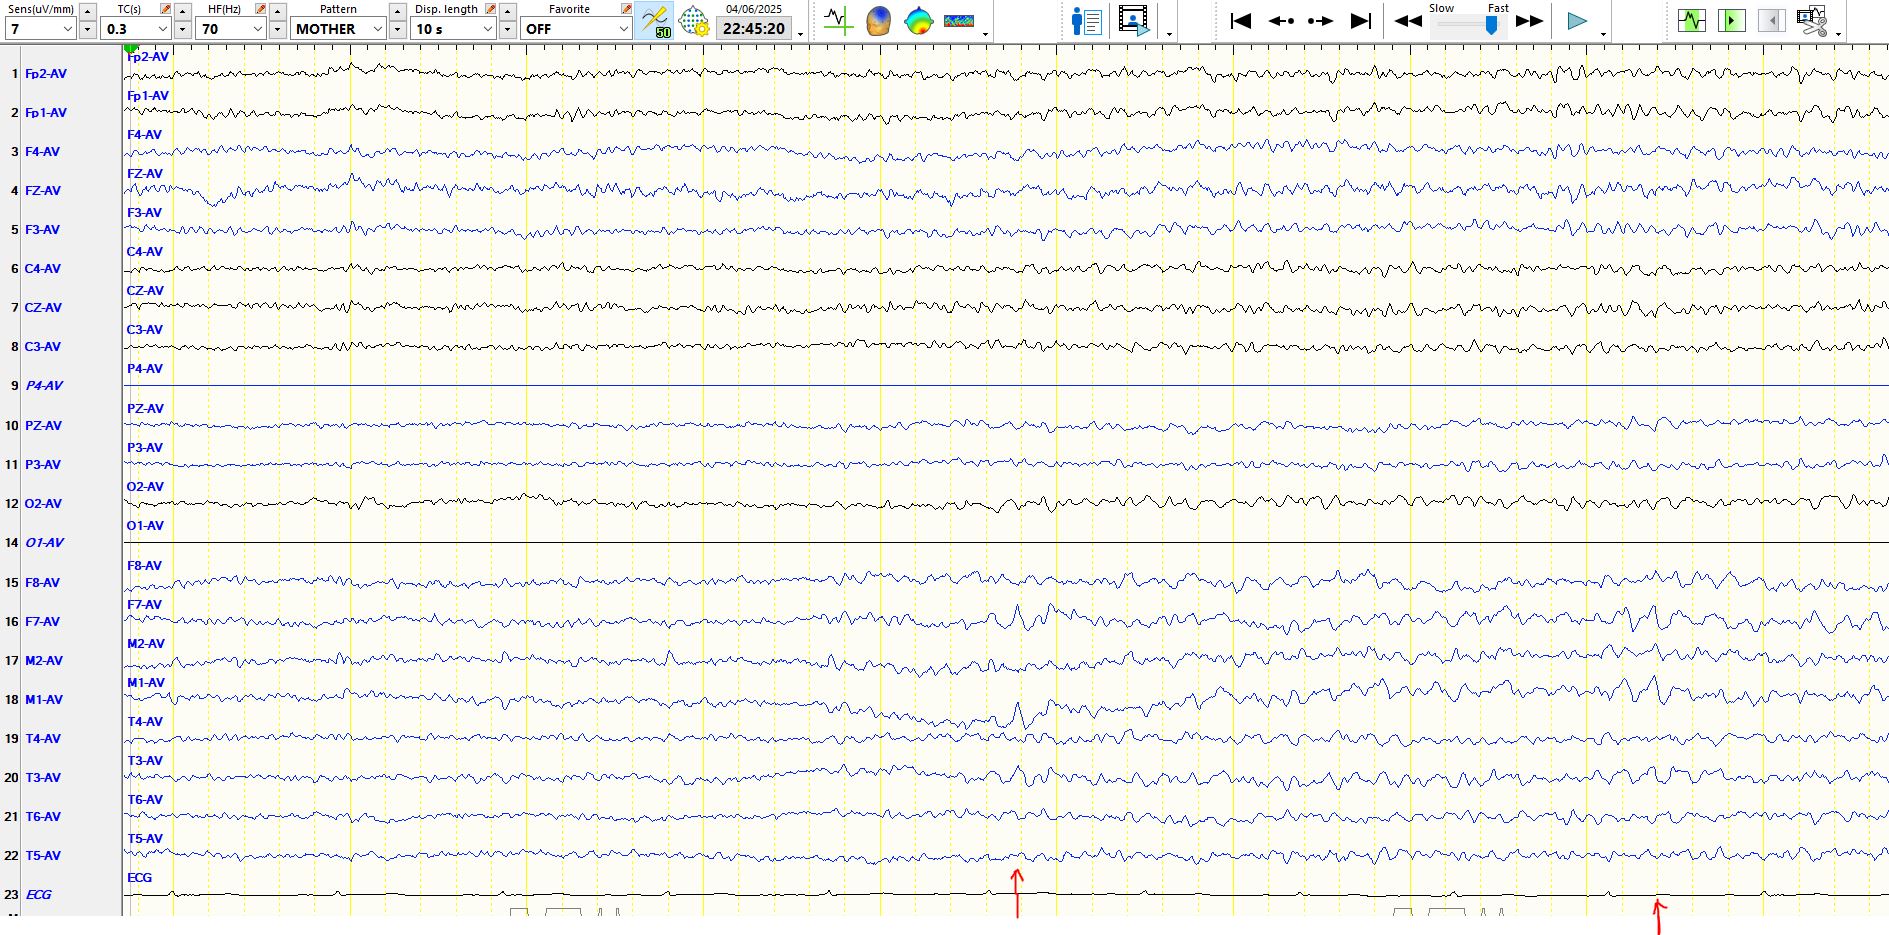Viewport: 1889px width, 935px height.
Task: Expand the arrow next to the play button
Action: 1603,34
